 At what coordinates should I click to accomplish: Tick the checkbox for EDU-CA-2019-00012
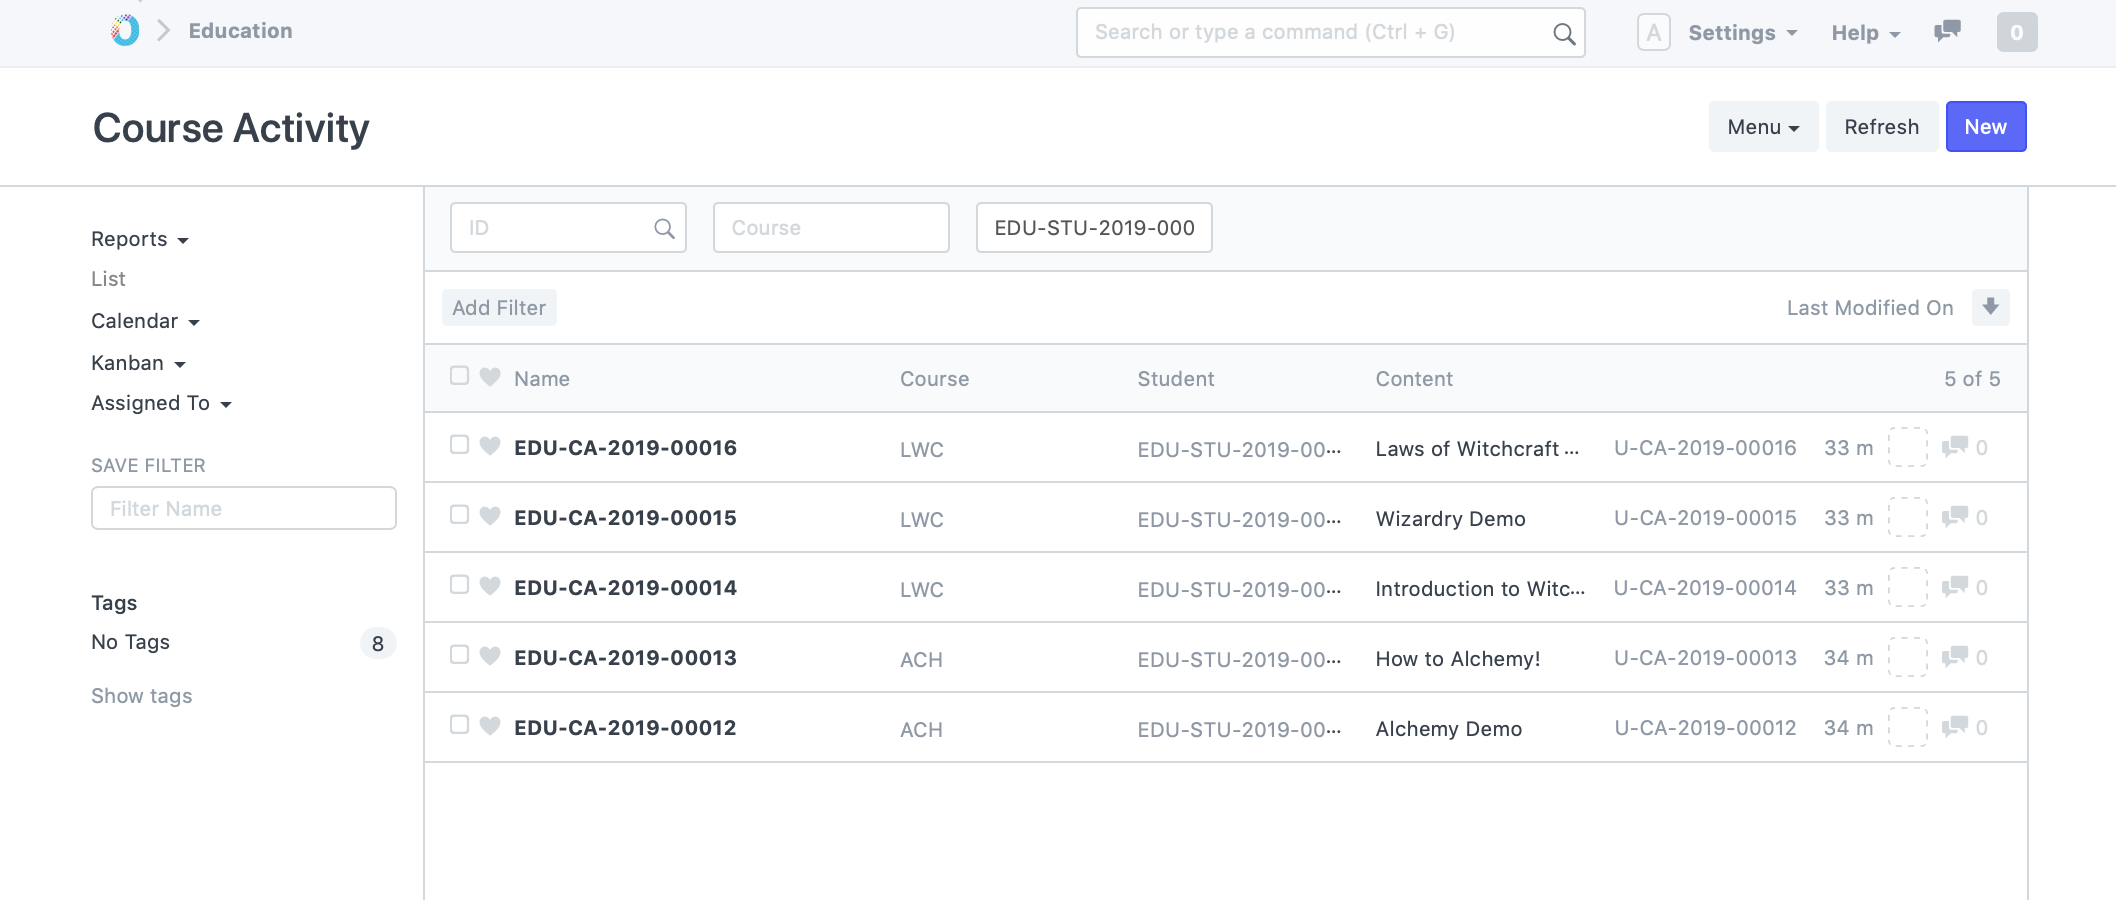click(x=460, y=725)
